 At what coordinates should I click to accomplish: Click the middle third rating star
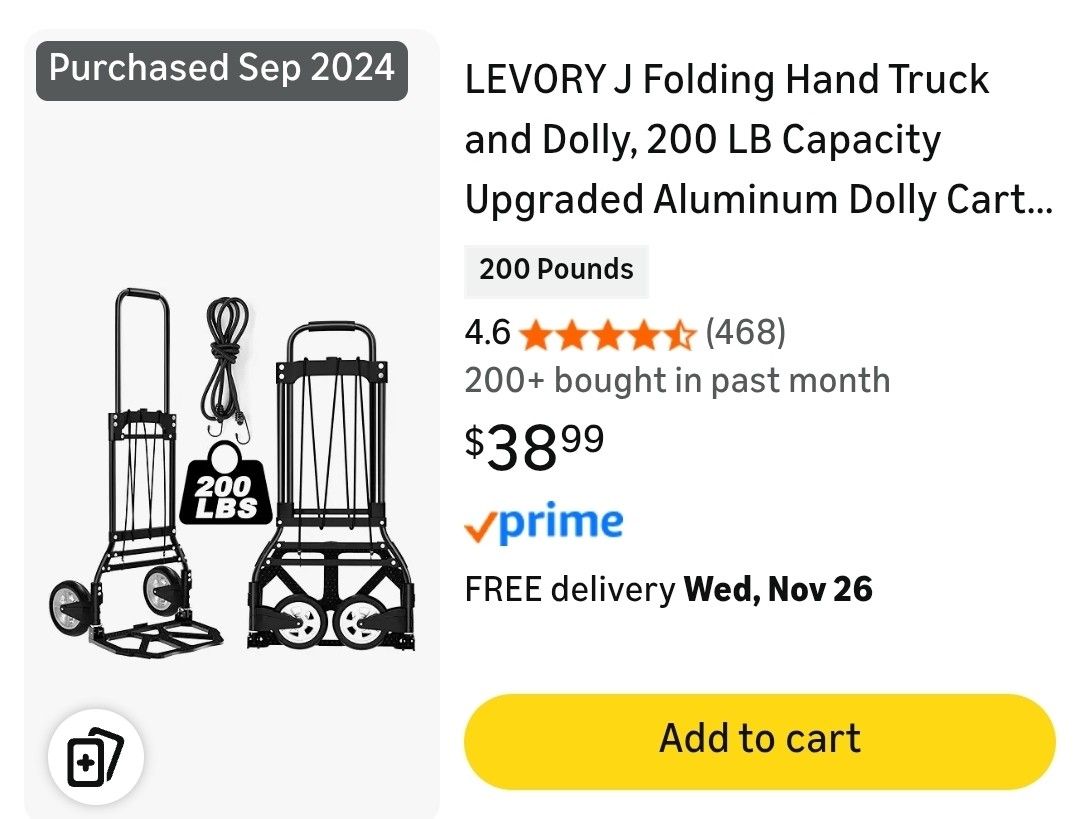pyautogui.click(x=607, y=333)
